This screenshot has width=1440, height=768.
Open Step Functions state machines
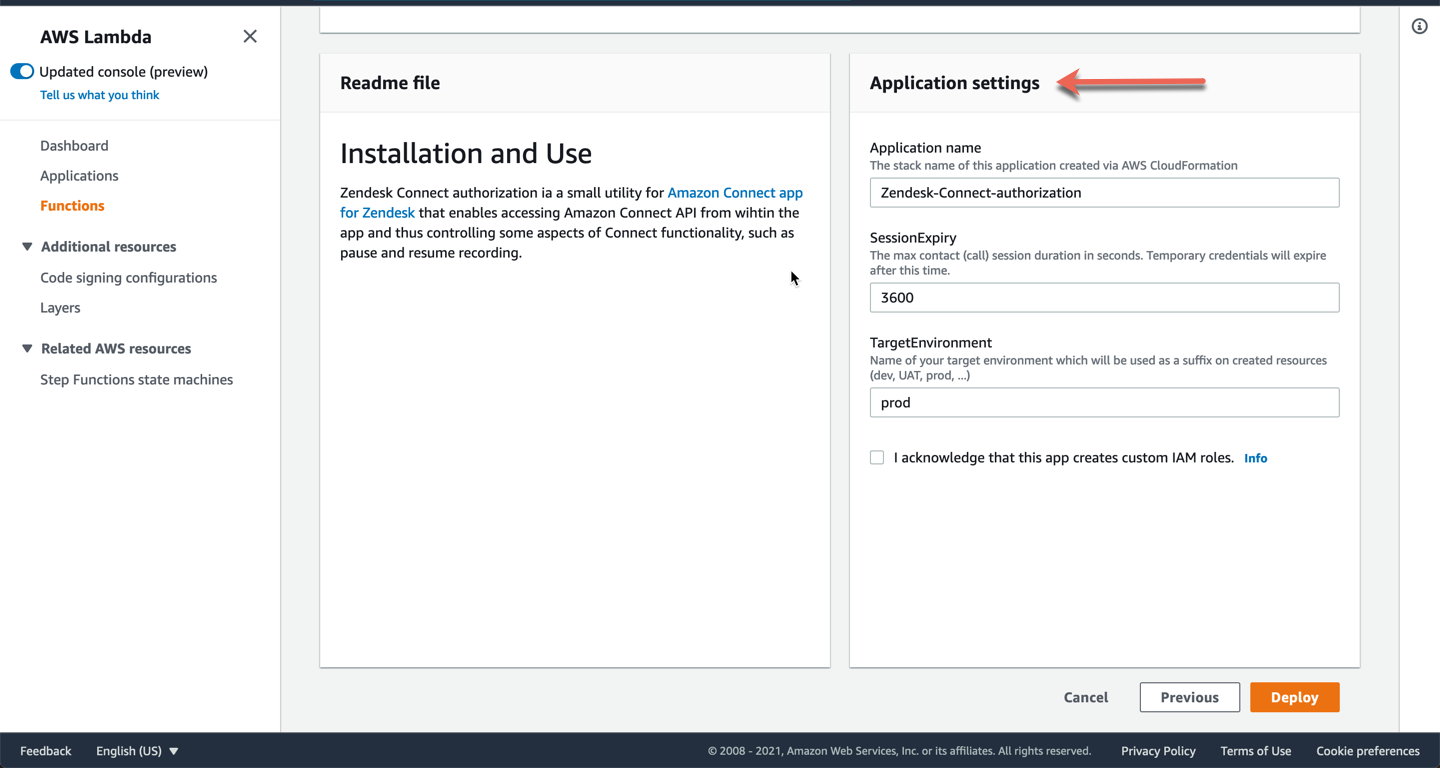coord(136,380)
